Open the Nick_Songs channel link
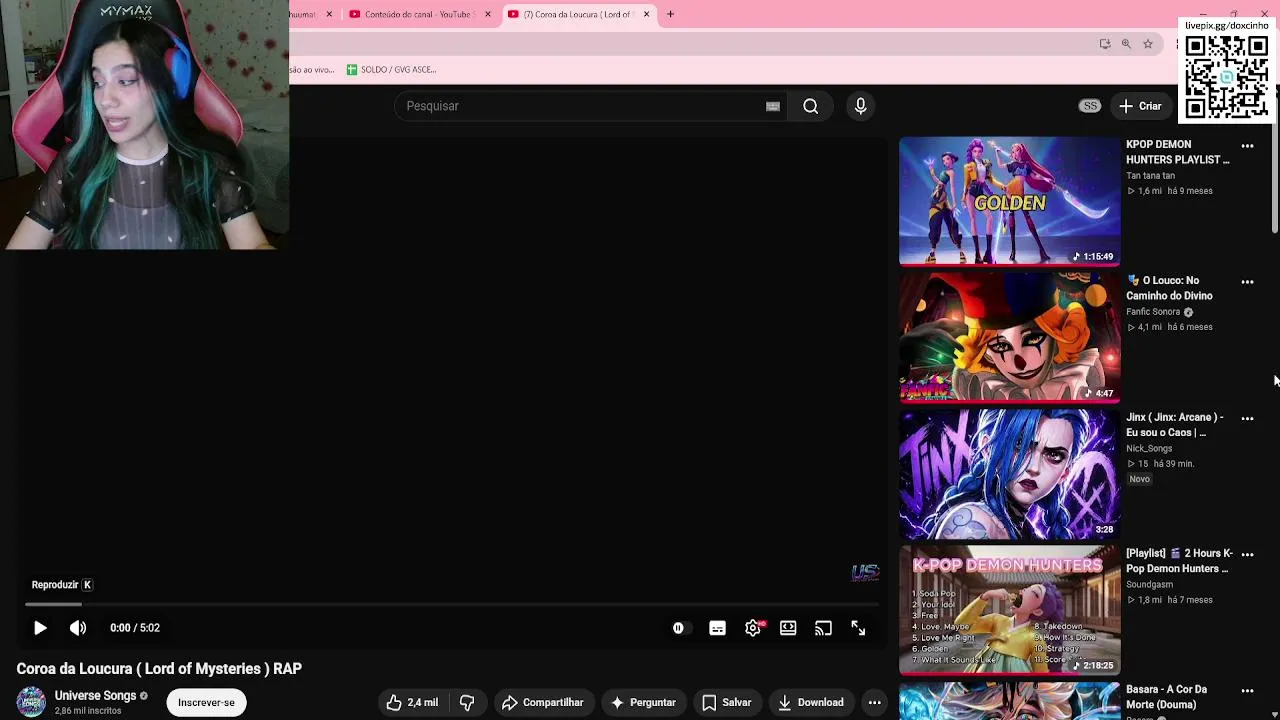 pos(1149,449)
